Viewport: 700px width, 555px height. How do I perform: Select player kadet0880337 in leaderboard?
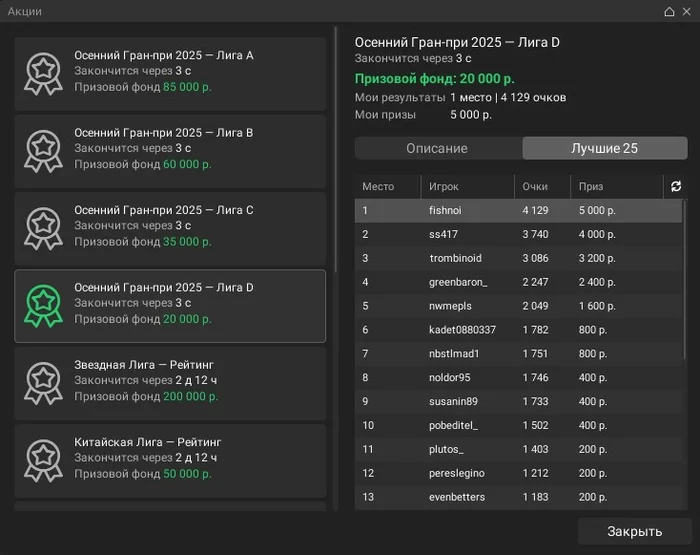[518, 330]
